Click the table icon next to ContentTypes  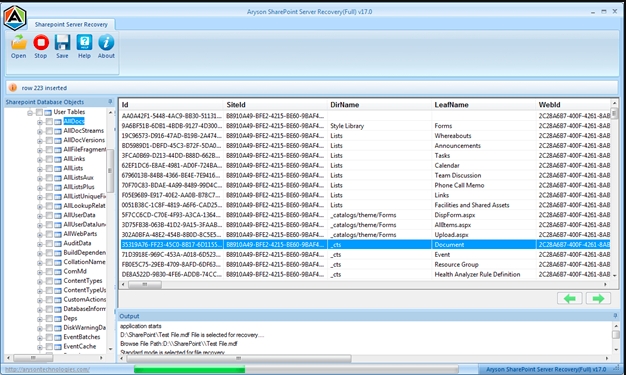[58, 281]
